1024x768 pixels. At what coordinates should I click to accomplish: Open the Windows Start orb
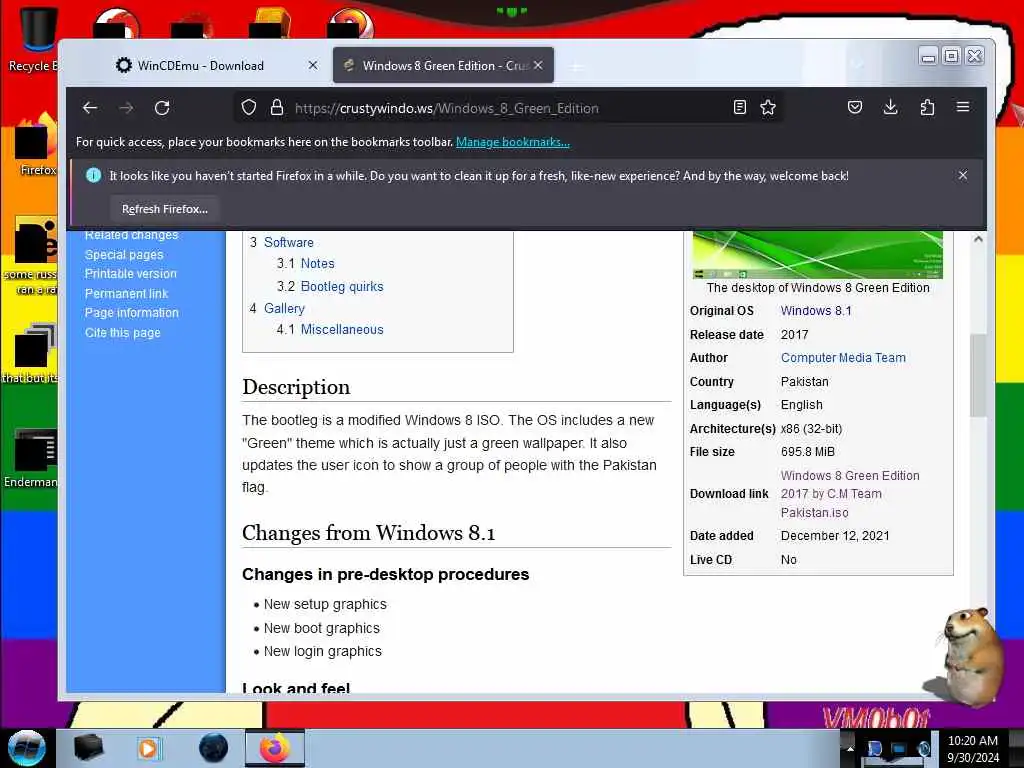pyautogui.click(x=26, y=748)
